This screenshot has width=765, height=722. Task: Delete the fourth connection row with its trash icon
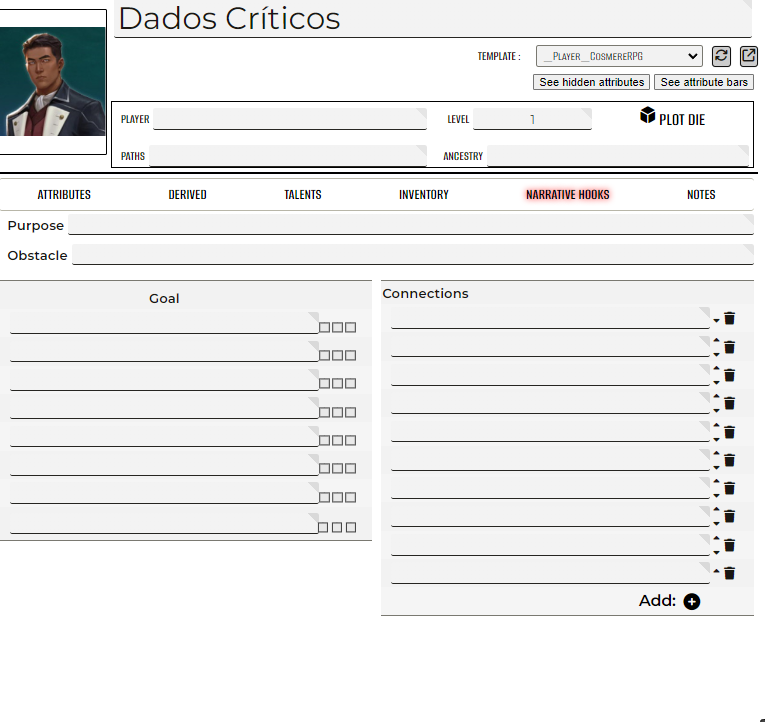coord(729,403)
